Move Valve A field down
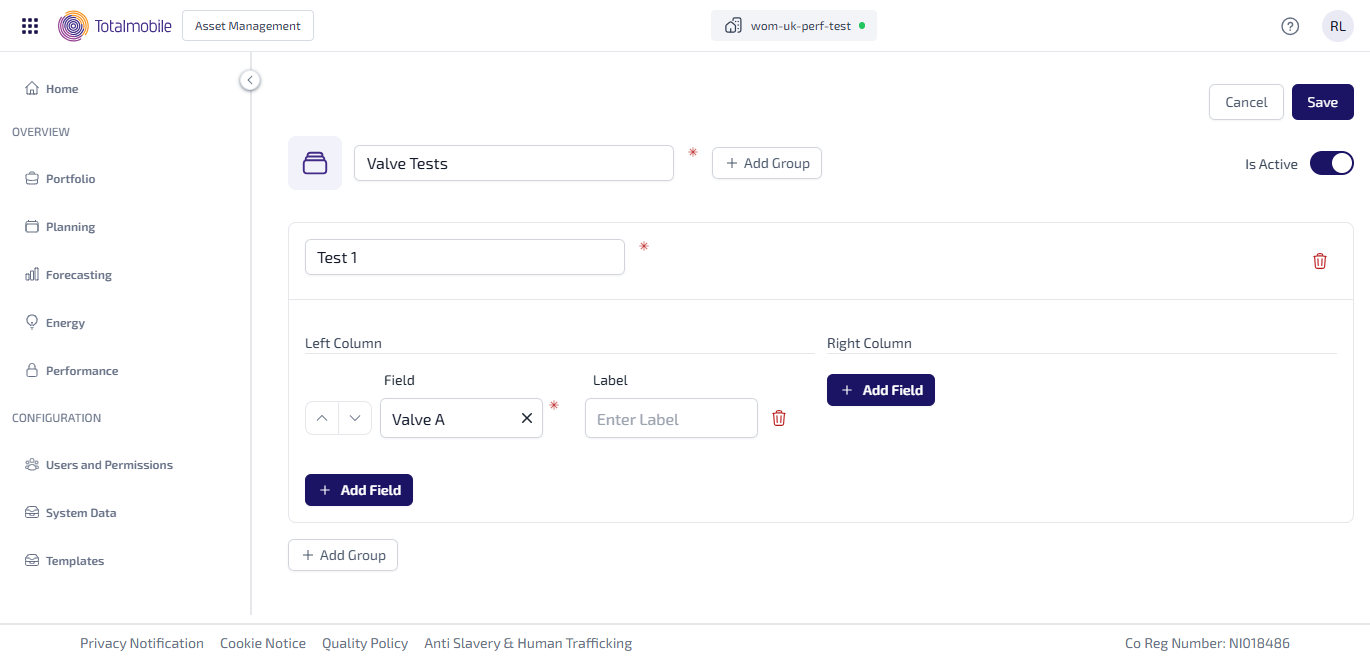The height and width of the screenshot is (661, 1370). click(355, 418)
